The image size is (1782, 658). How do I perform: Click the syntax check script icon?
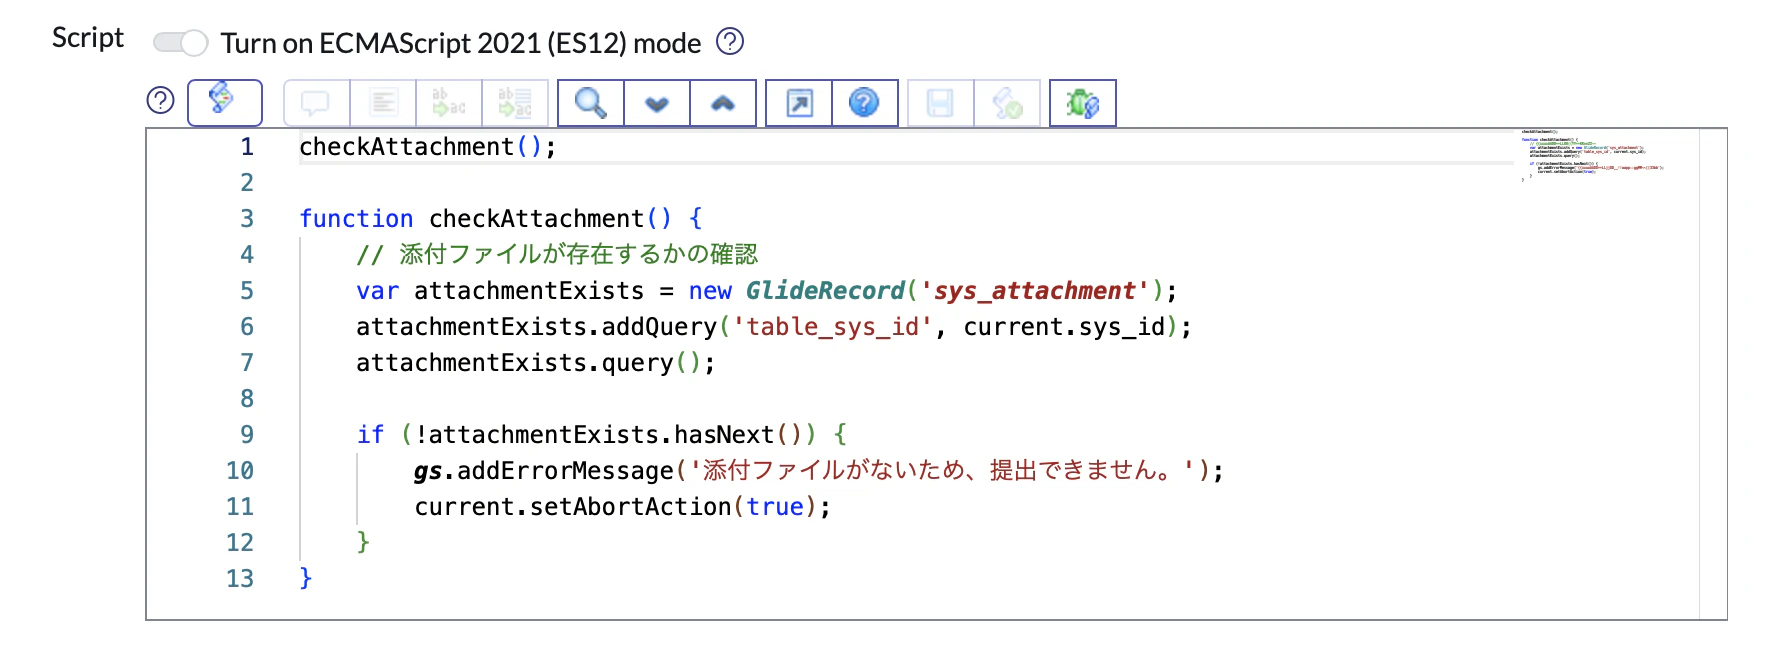pyautogui.click(x=1007, y=102)
